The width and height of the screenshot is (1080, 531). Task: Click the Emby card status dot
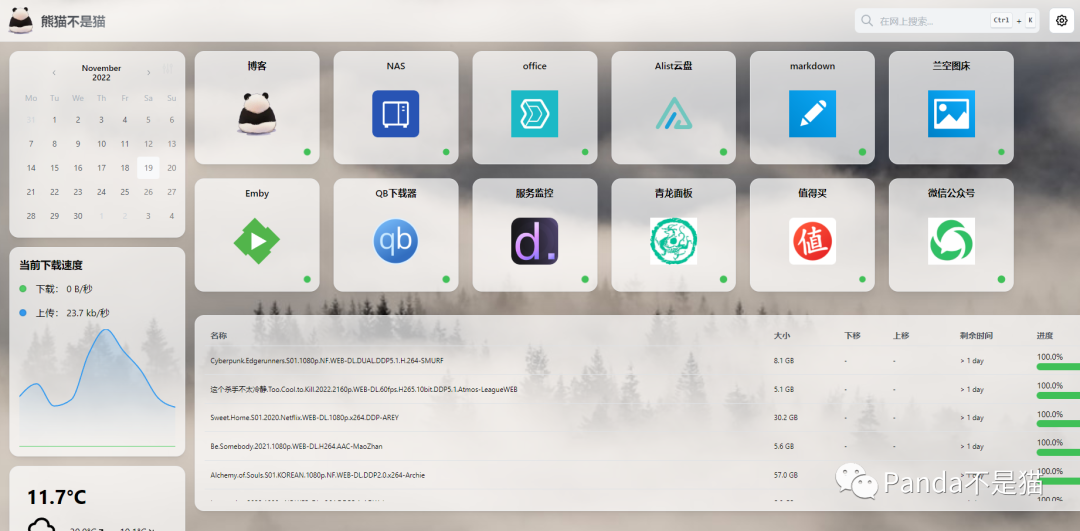pyautogui.click(x=307, y=279)
